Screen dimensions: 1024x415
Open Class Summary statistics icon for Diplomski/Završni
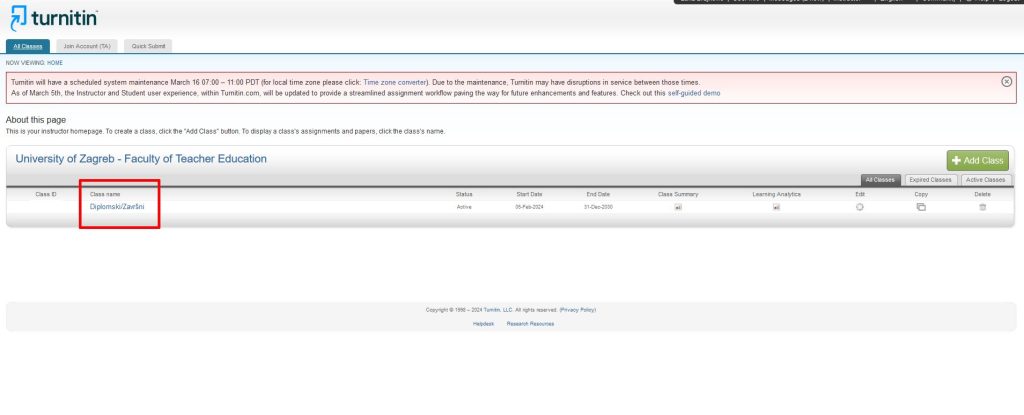coord(677,207)
